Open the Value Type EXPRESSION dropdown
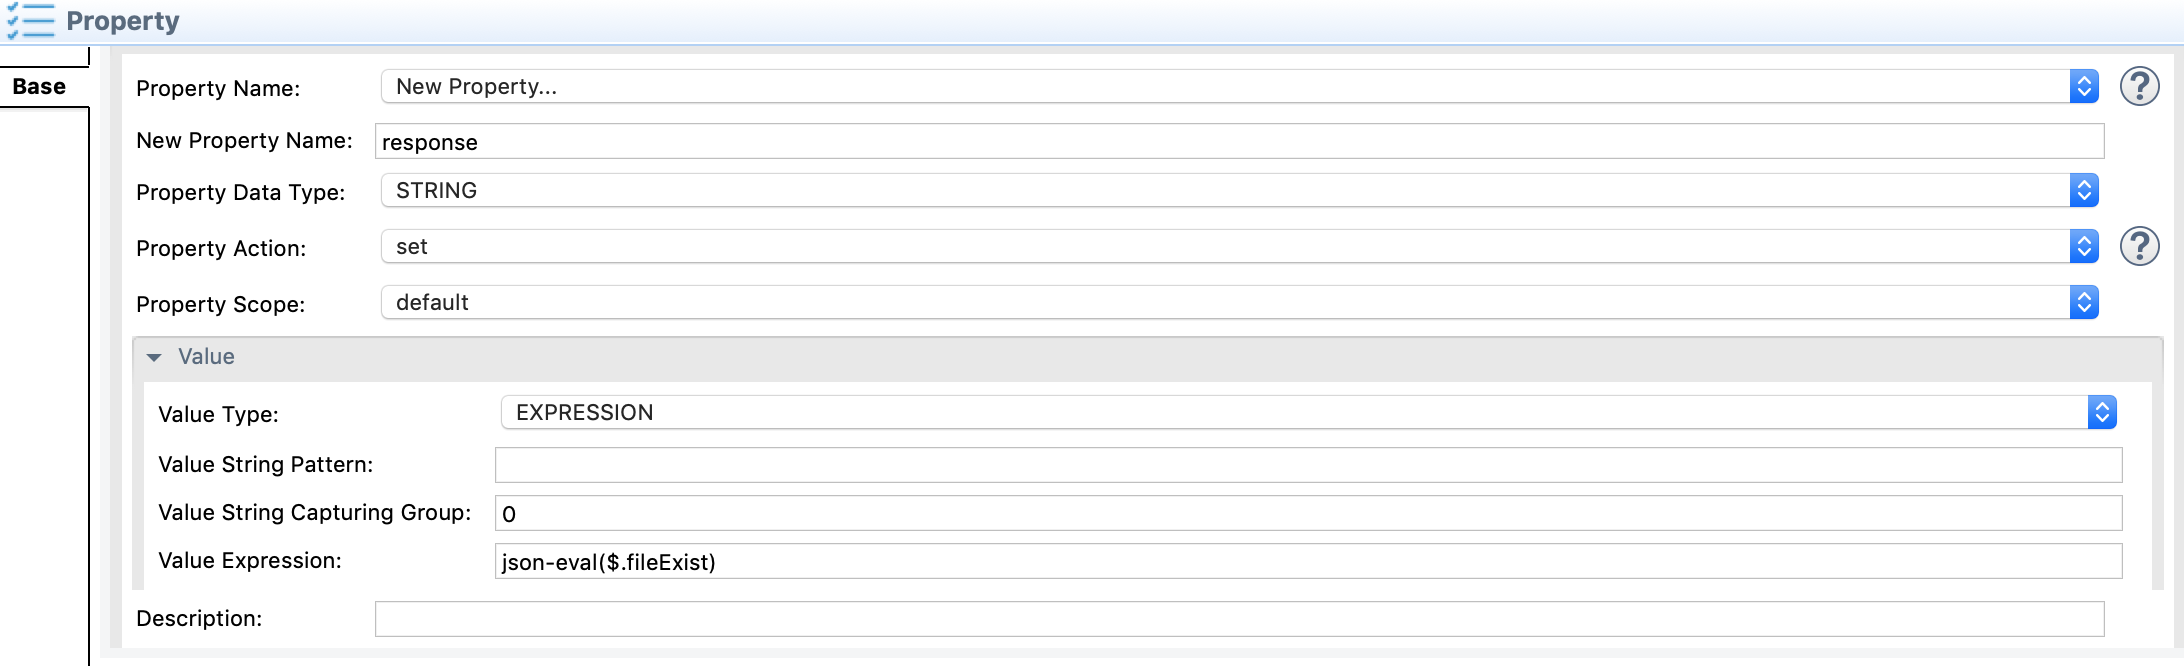Viewport: 2184px width, 666px height. coord(1308,413)
